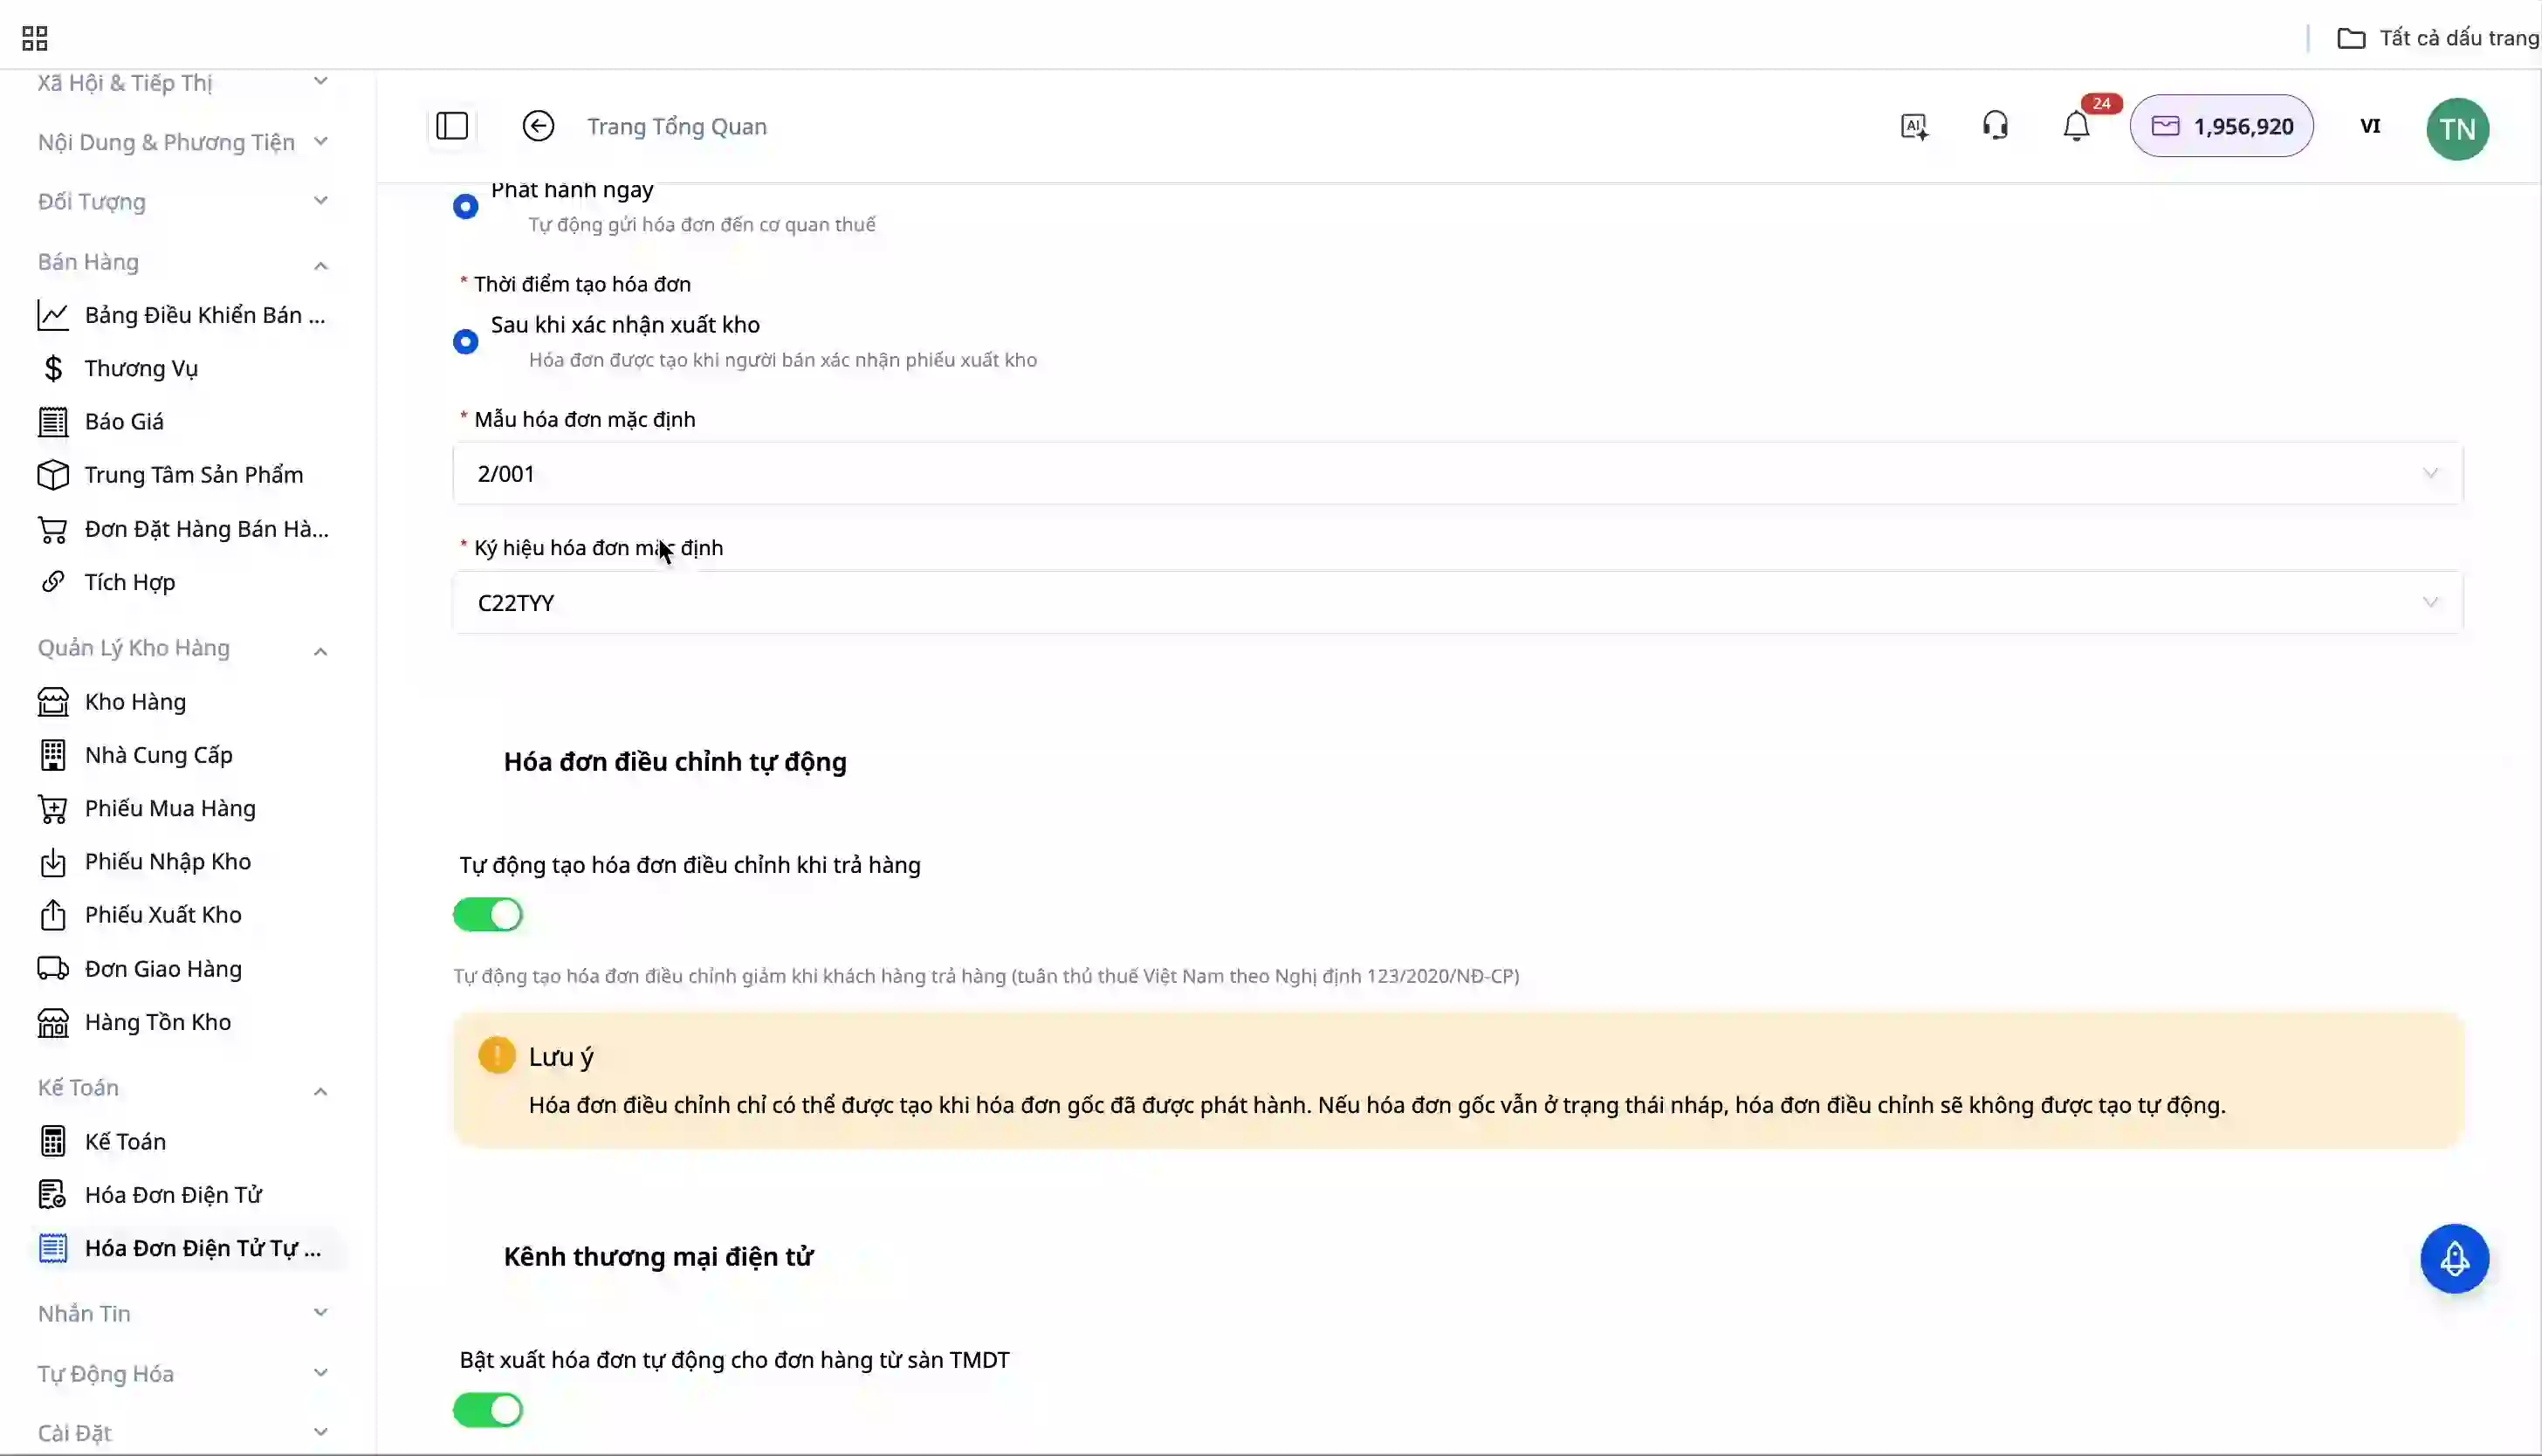Switch language with the VI button
Viewport: 2542px width, 1456px height.
tap(2370, 126)
